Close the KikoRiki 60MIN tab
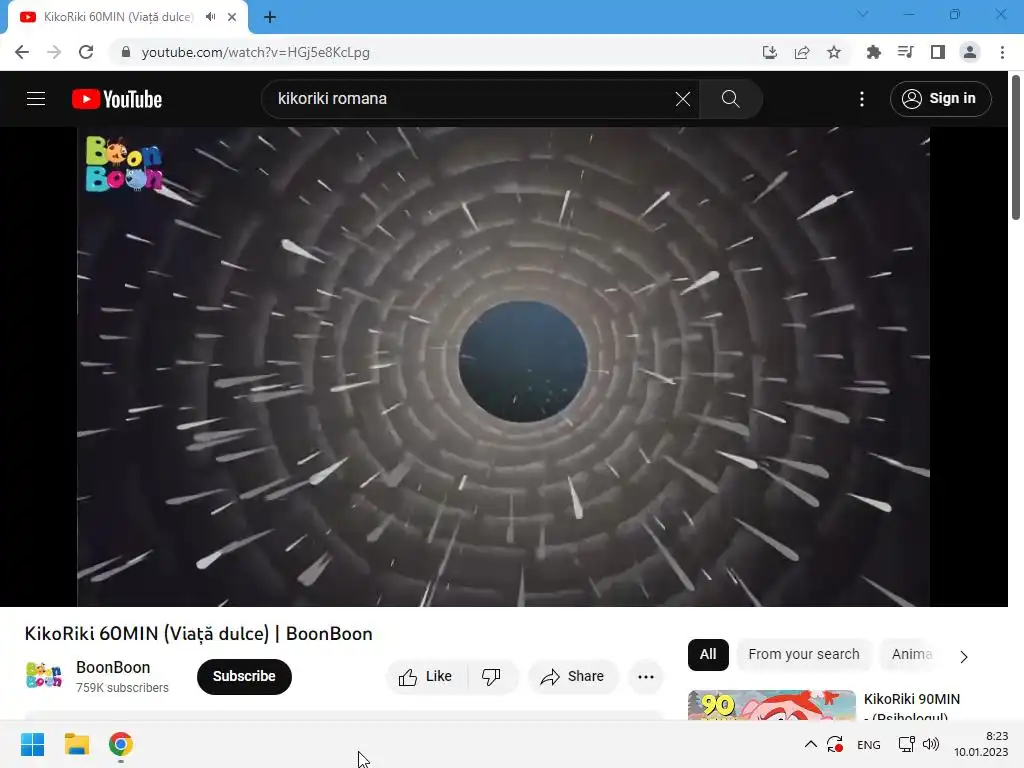 pyautogui.click(x=232, y=17)
